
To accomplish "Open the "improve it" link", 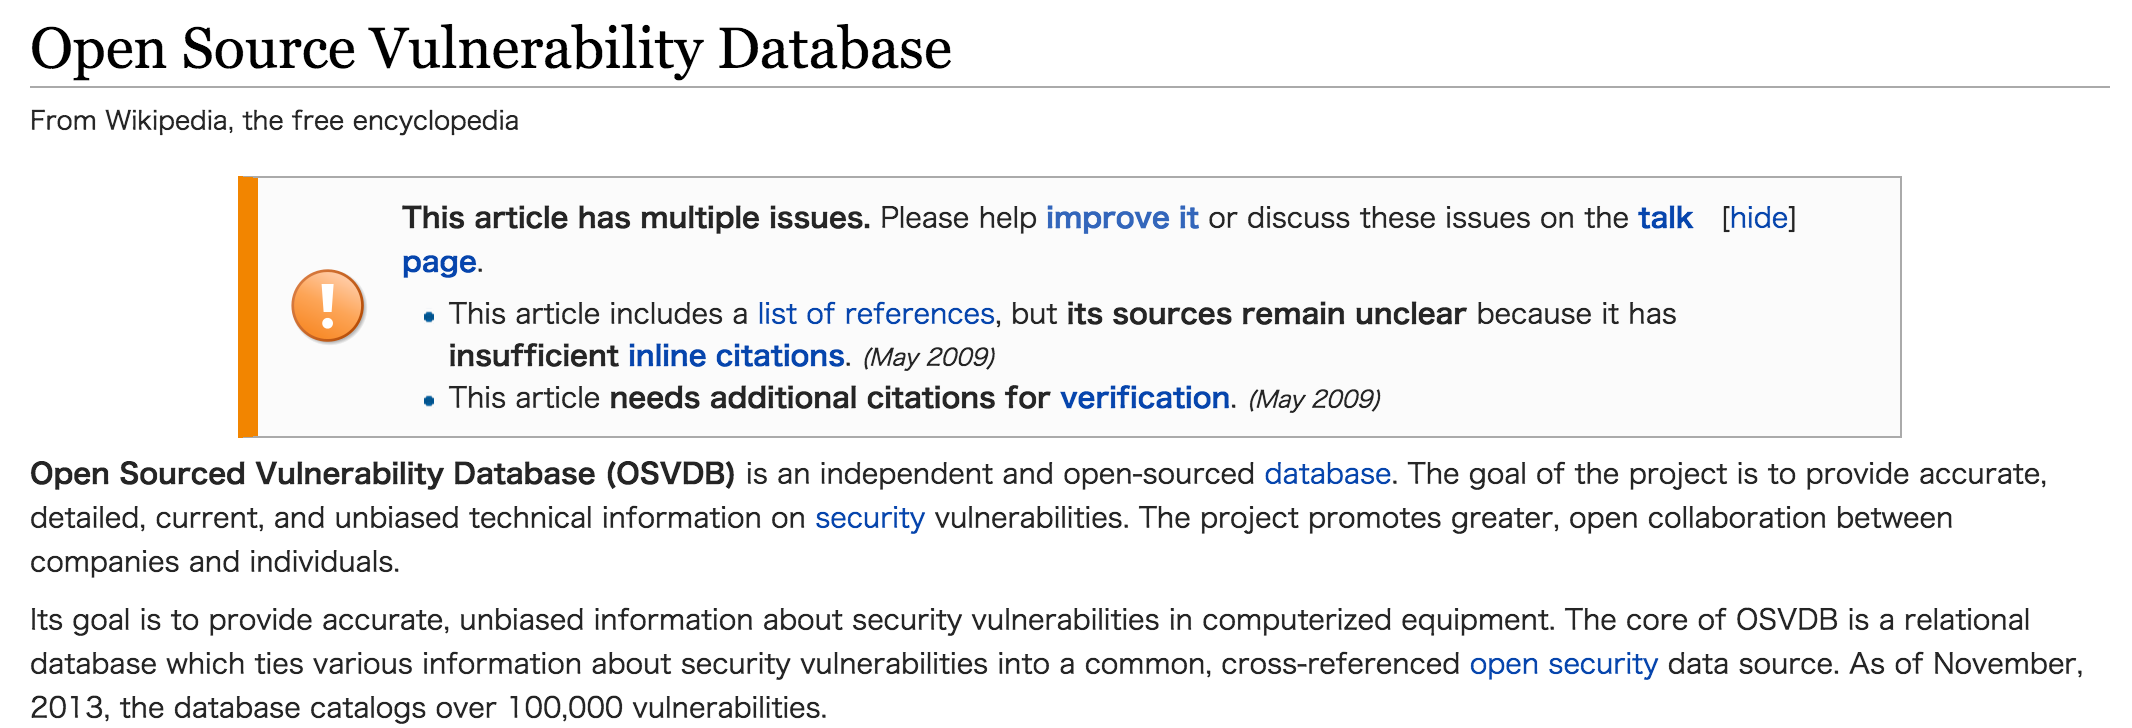I will point(1122,218).
